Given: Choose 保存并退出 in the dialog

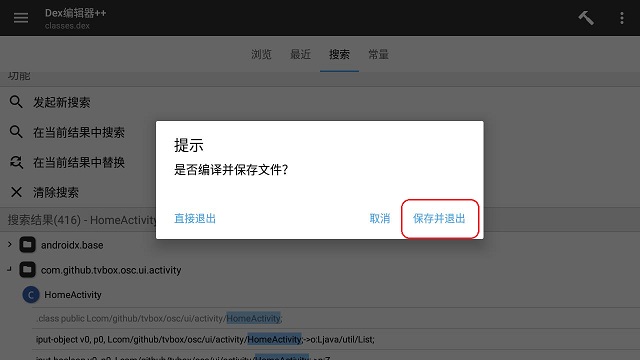Looking at the screenshot, I should pos(439,218).
